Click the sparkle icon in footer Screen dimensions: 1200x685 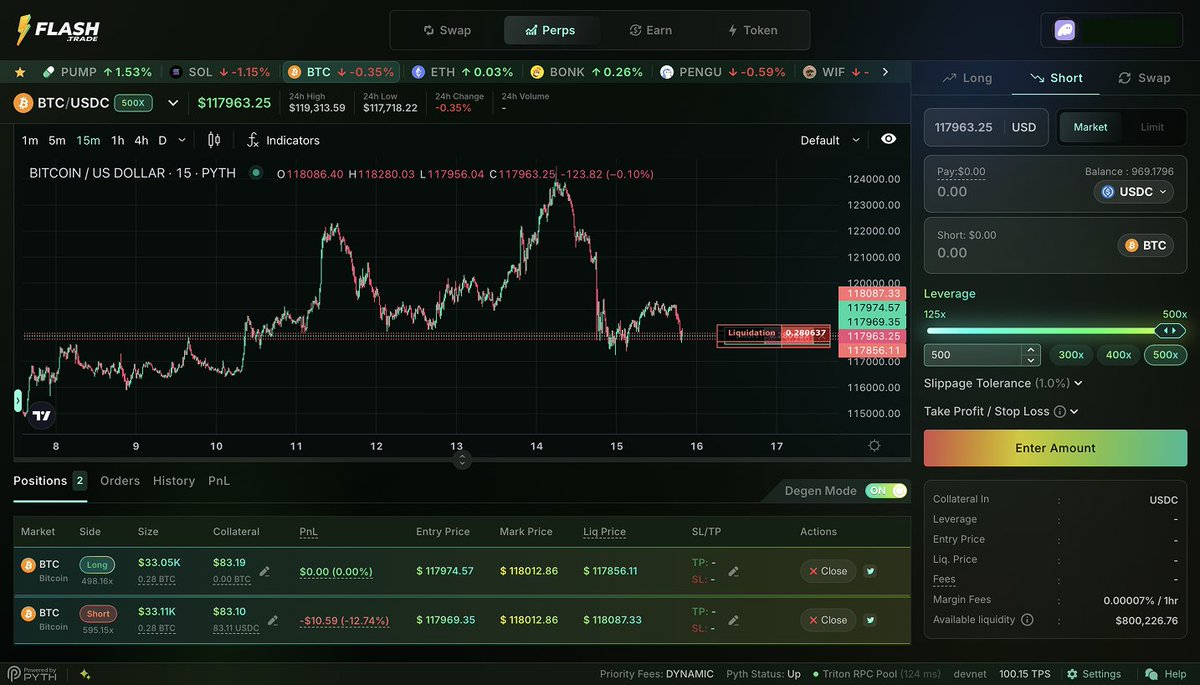[86, 674]
